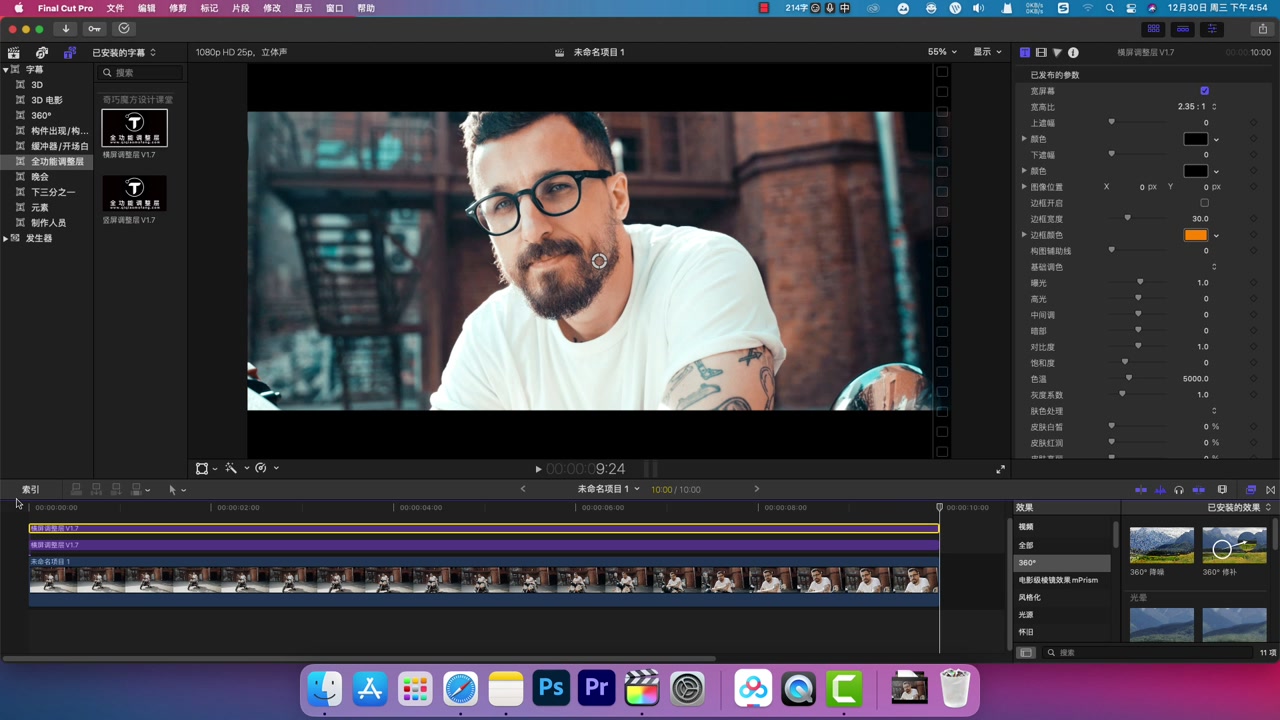This screenshot has height=720, width=1280.
Task: Click the orange 边框颜色 color swatch
Action: tap(1195, 235)
